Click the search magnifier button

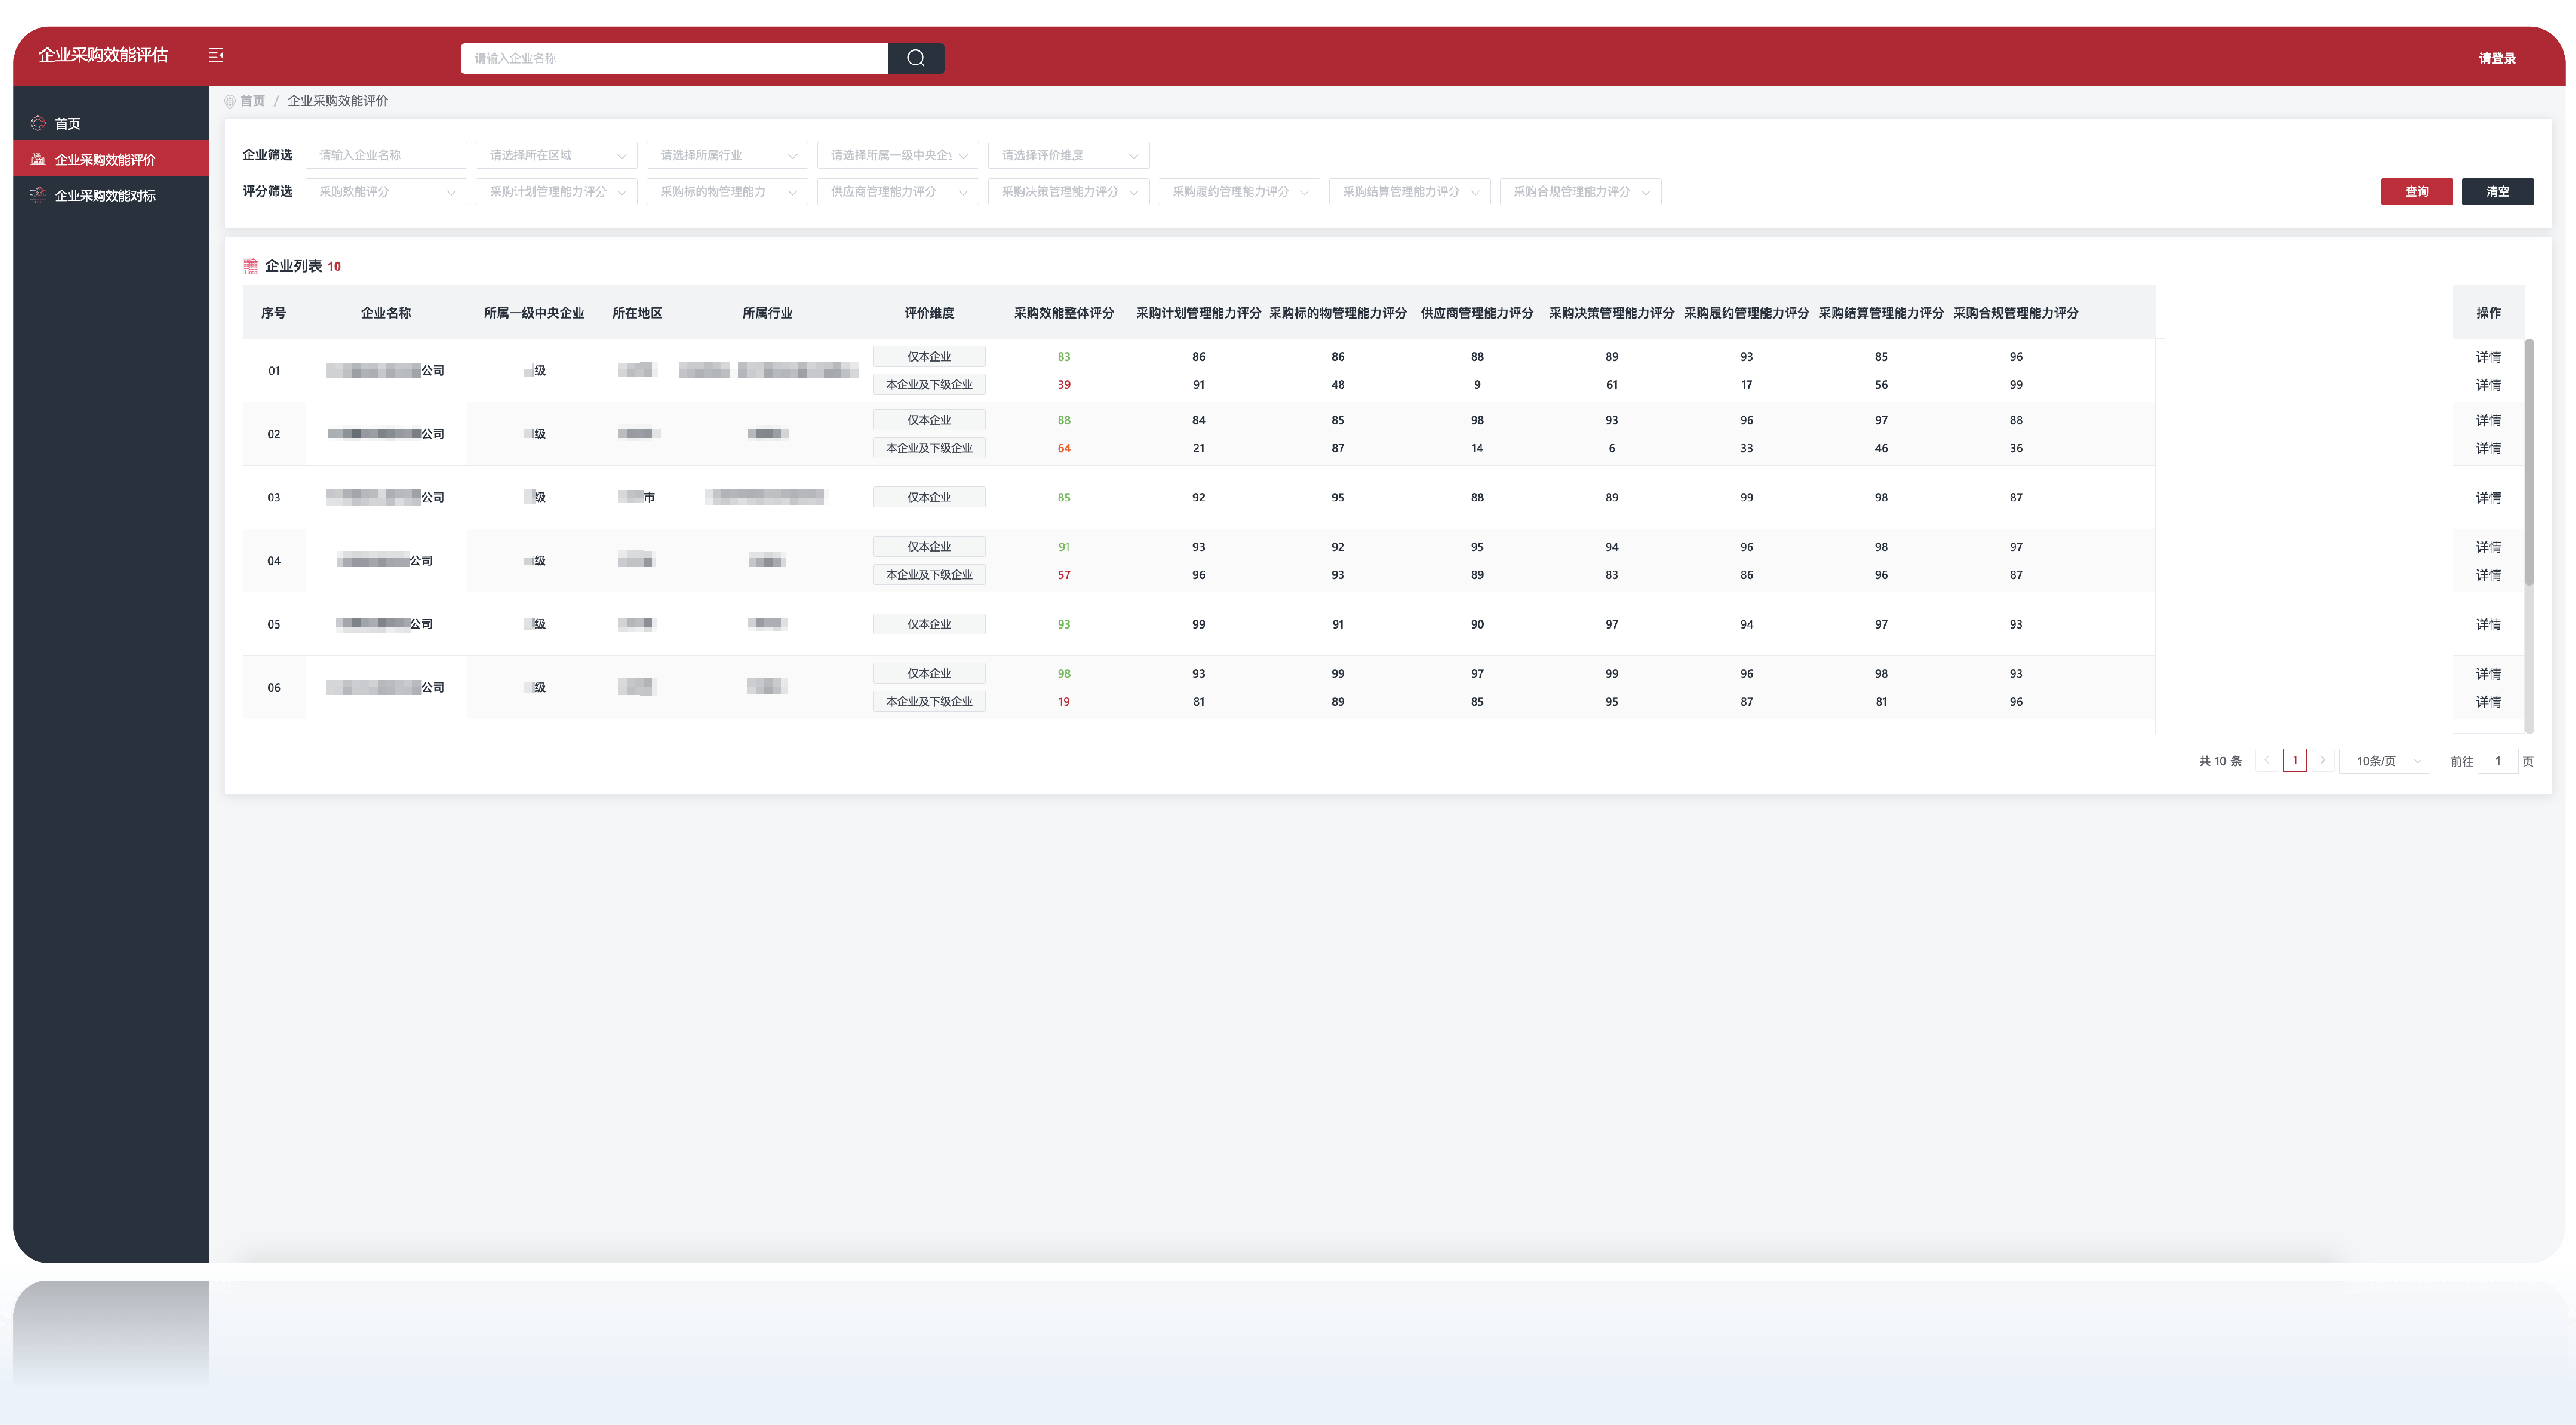click(915, 58)
